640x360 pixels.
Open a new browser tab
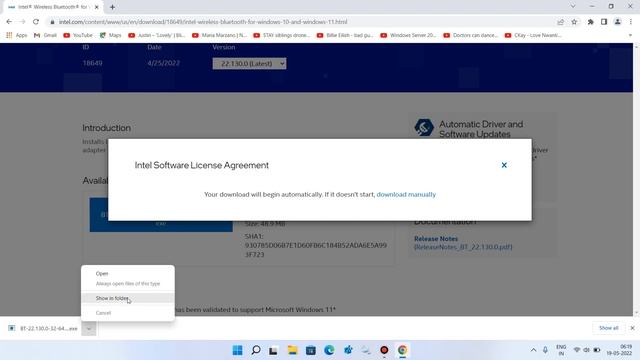[112, 7]
